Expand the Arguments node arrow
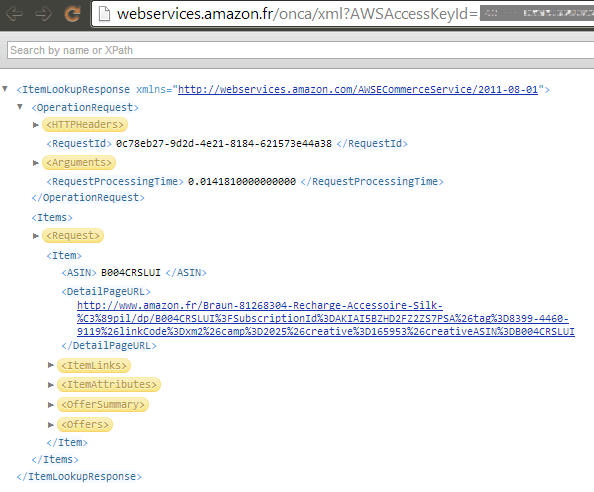 pyautogui.click(x=36, y=162)
